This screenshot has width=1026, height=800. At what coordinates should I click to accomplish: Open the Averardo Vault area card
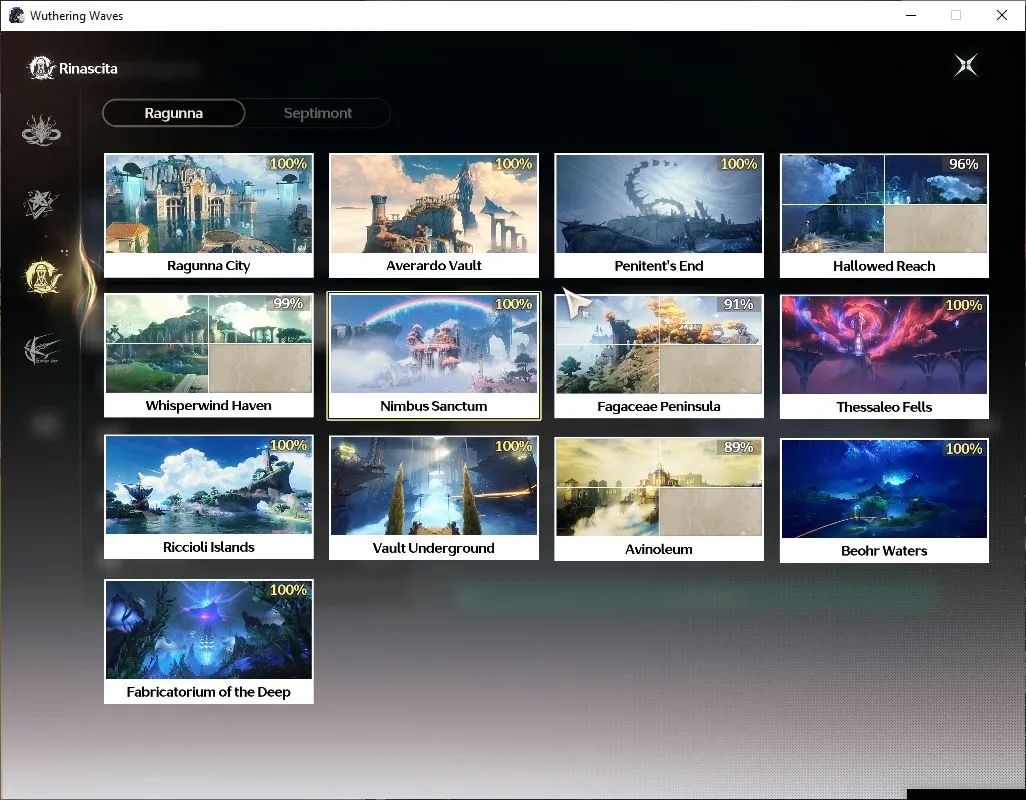[434, 215]
